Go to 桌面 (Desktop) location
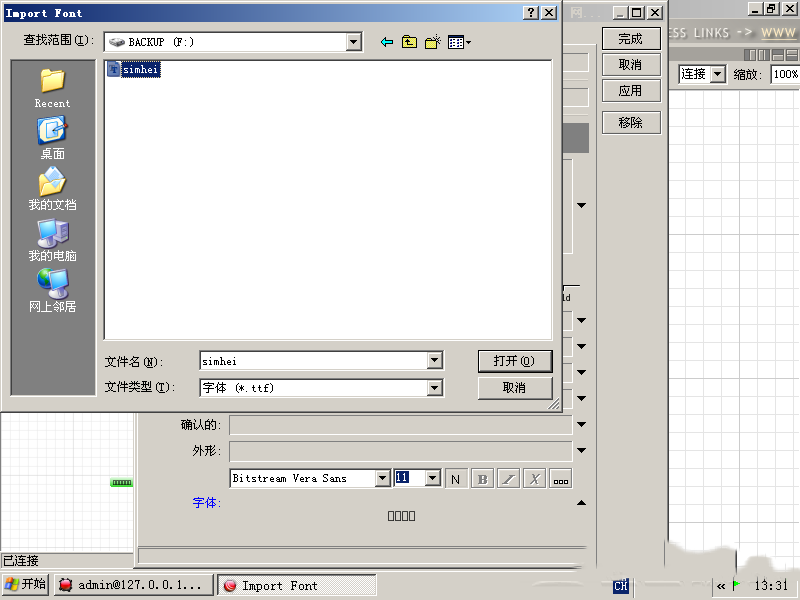 coord(52,137)
